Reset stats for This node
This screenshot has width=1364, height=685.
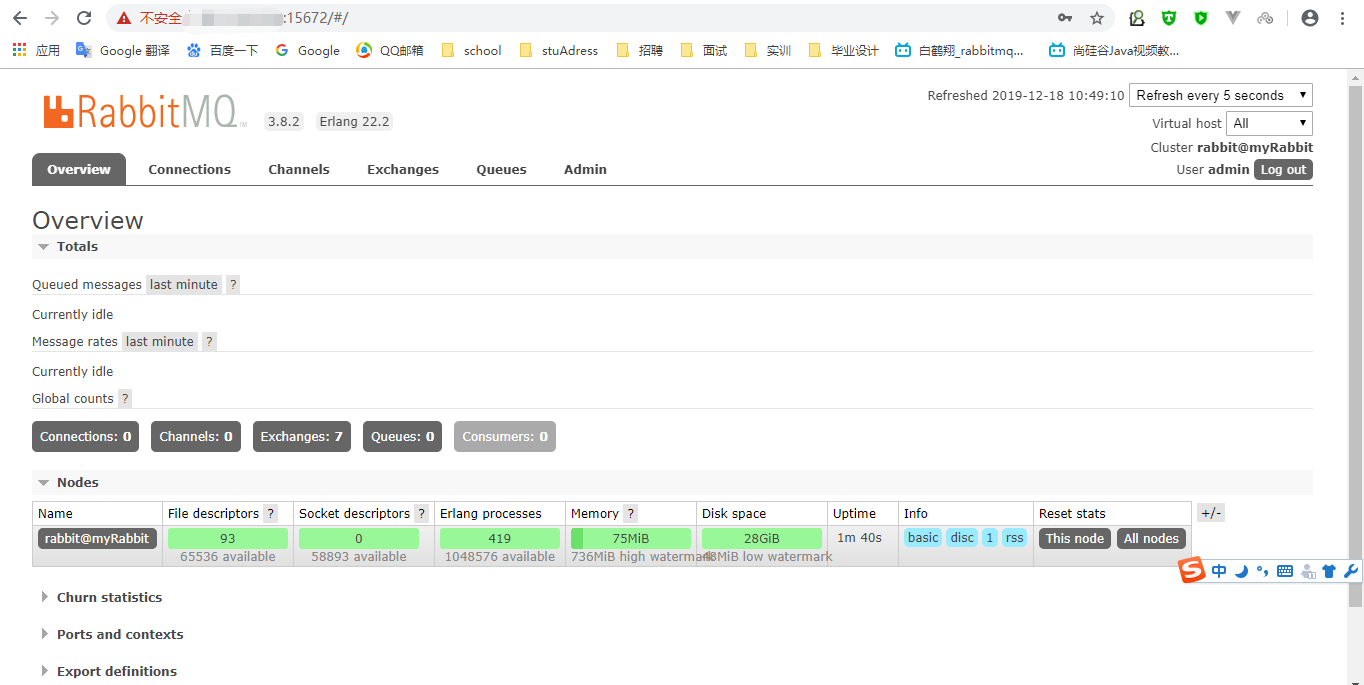[1075, 538]
